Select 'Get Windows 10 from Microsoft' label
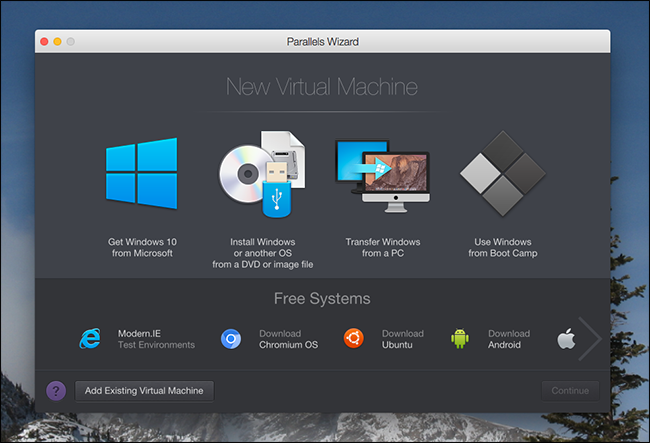This screenshot has width=650, height=443. (x=142, y=247)
